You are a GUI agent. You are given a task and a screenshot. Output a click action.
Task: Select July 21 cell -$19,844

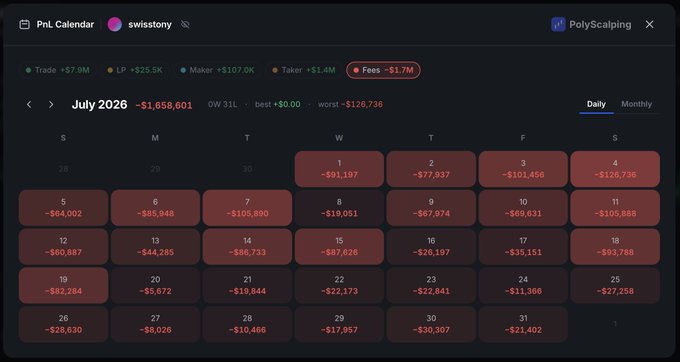coord(247,285)
